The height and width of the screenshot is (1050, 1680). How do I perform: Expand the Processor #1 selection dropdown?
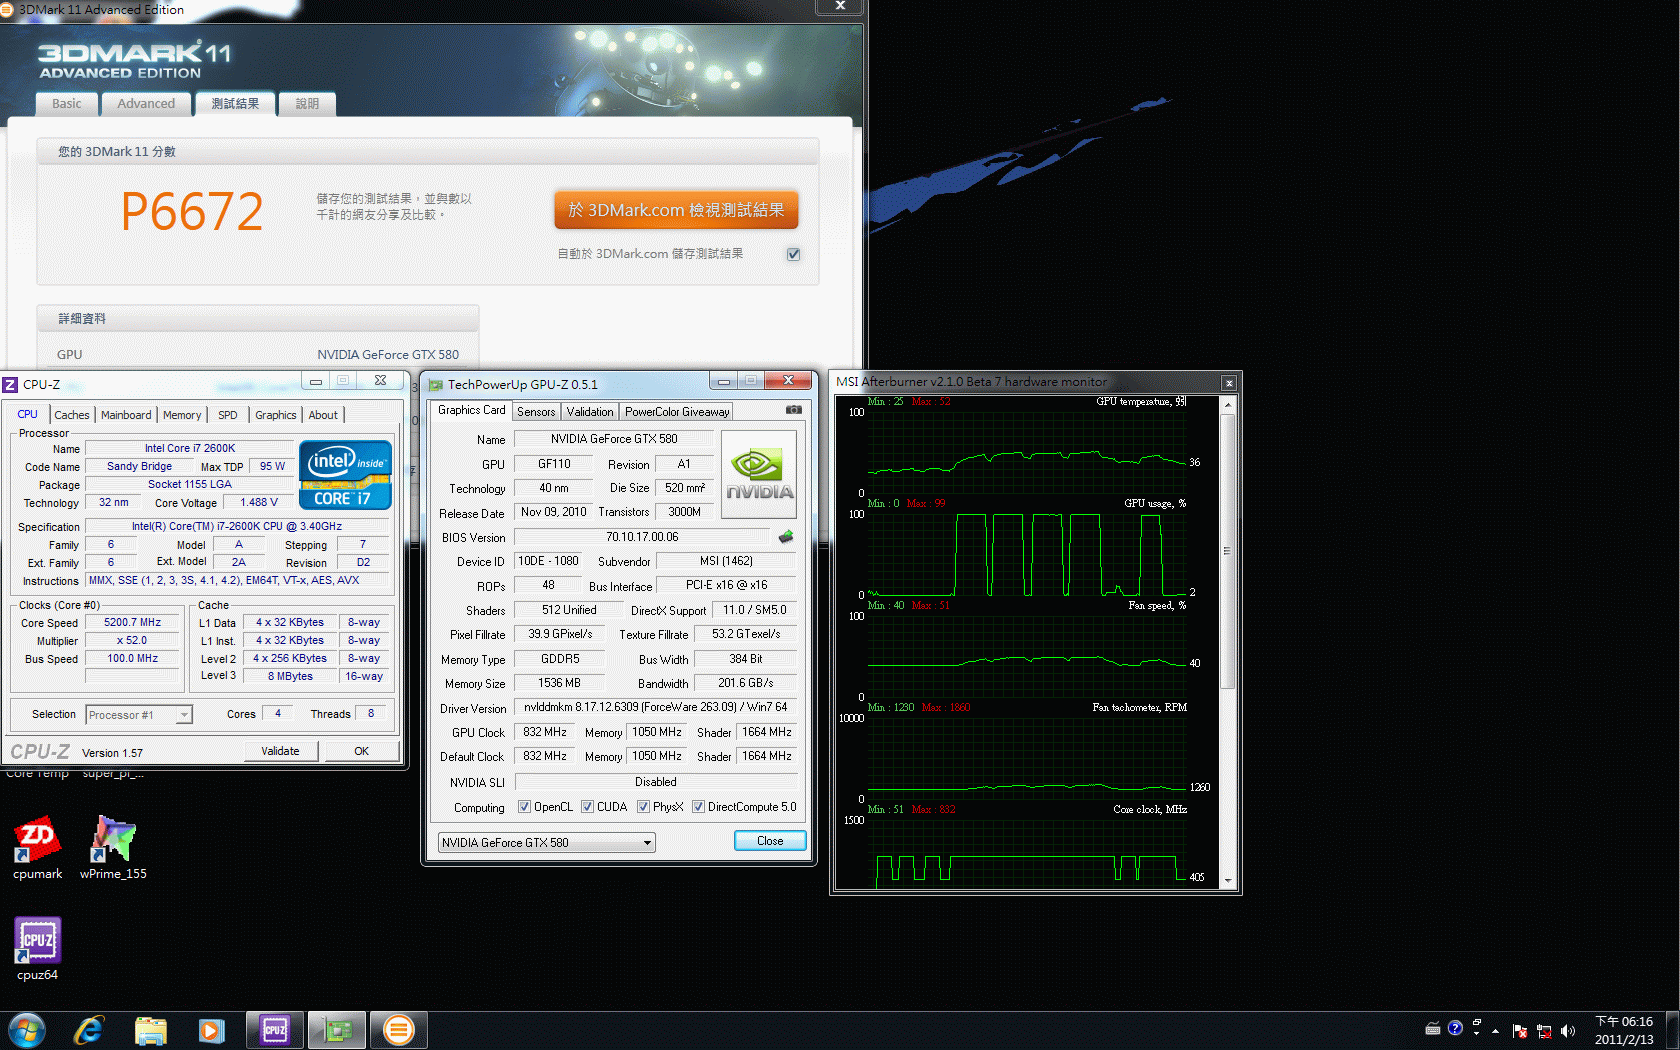(184, 715)
